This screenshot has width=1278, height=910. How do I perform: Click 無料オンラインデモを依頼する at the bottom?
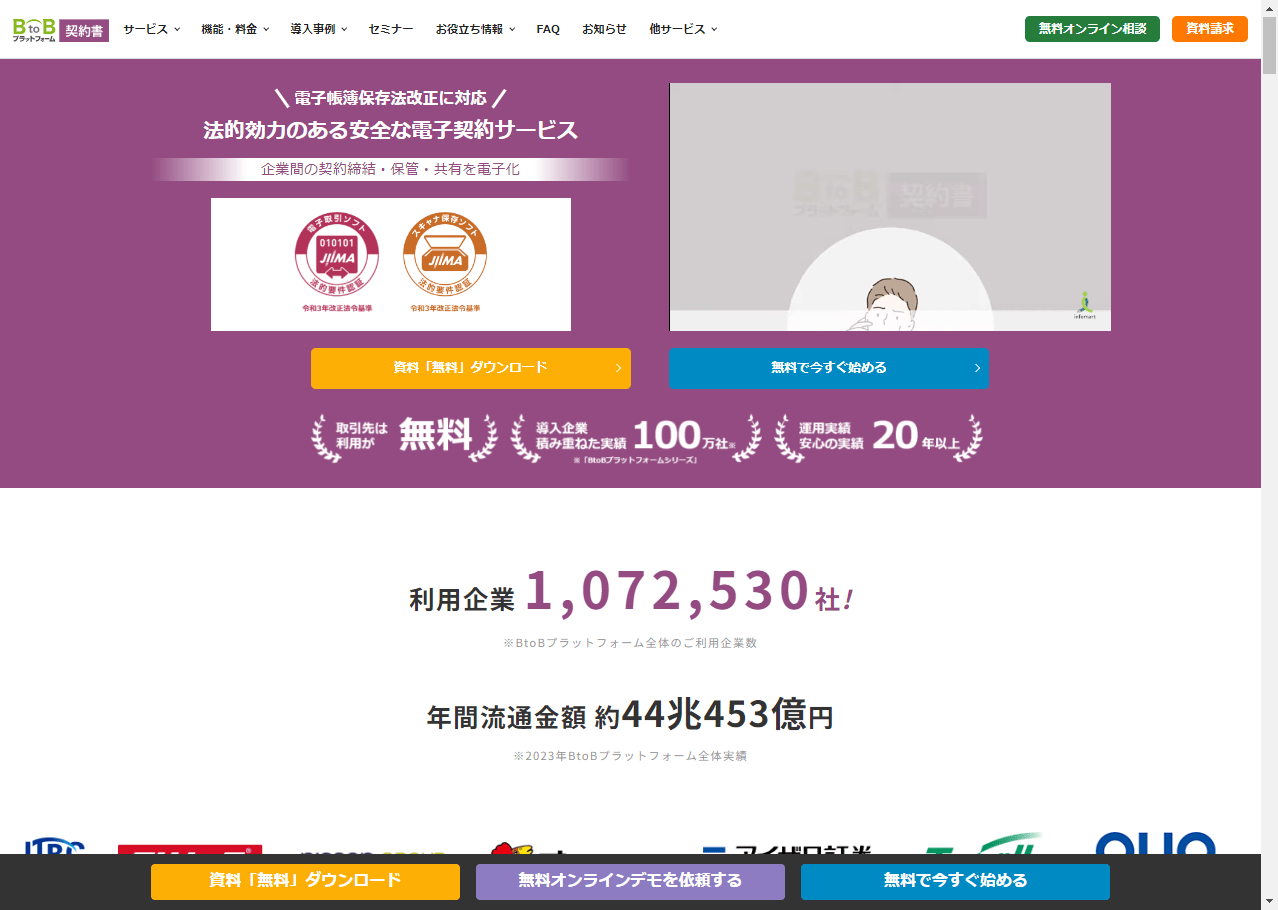(x=630, y=881)
